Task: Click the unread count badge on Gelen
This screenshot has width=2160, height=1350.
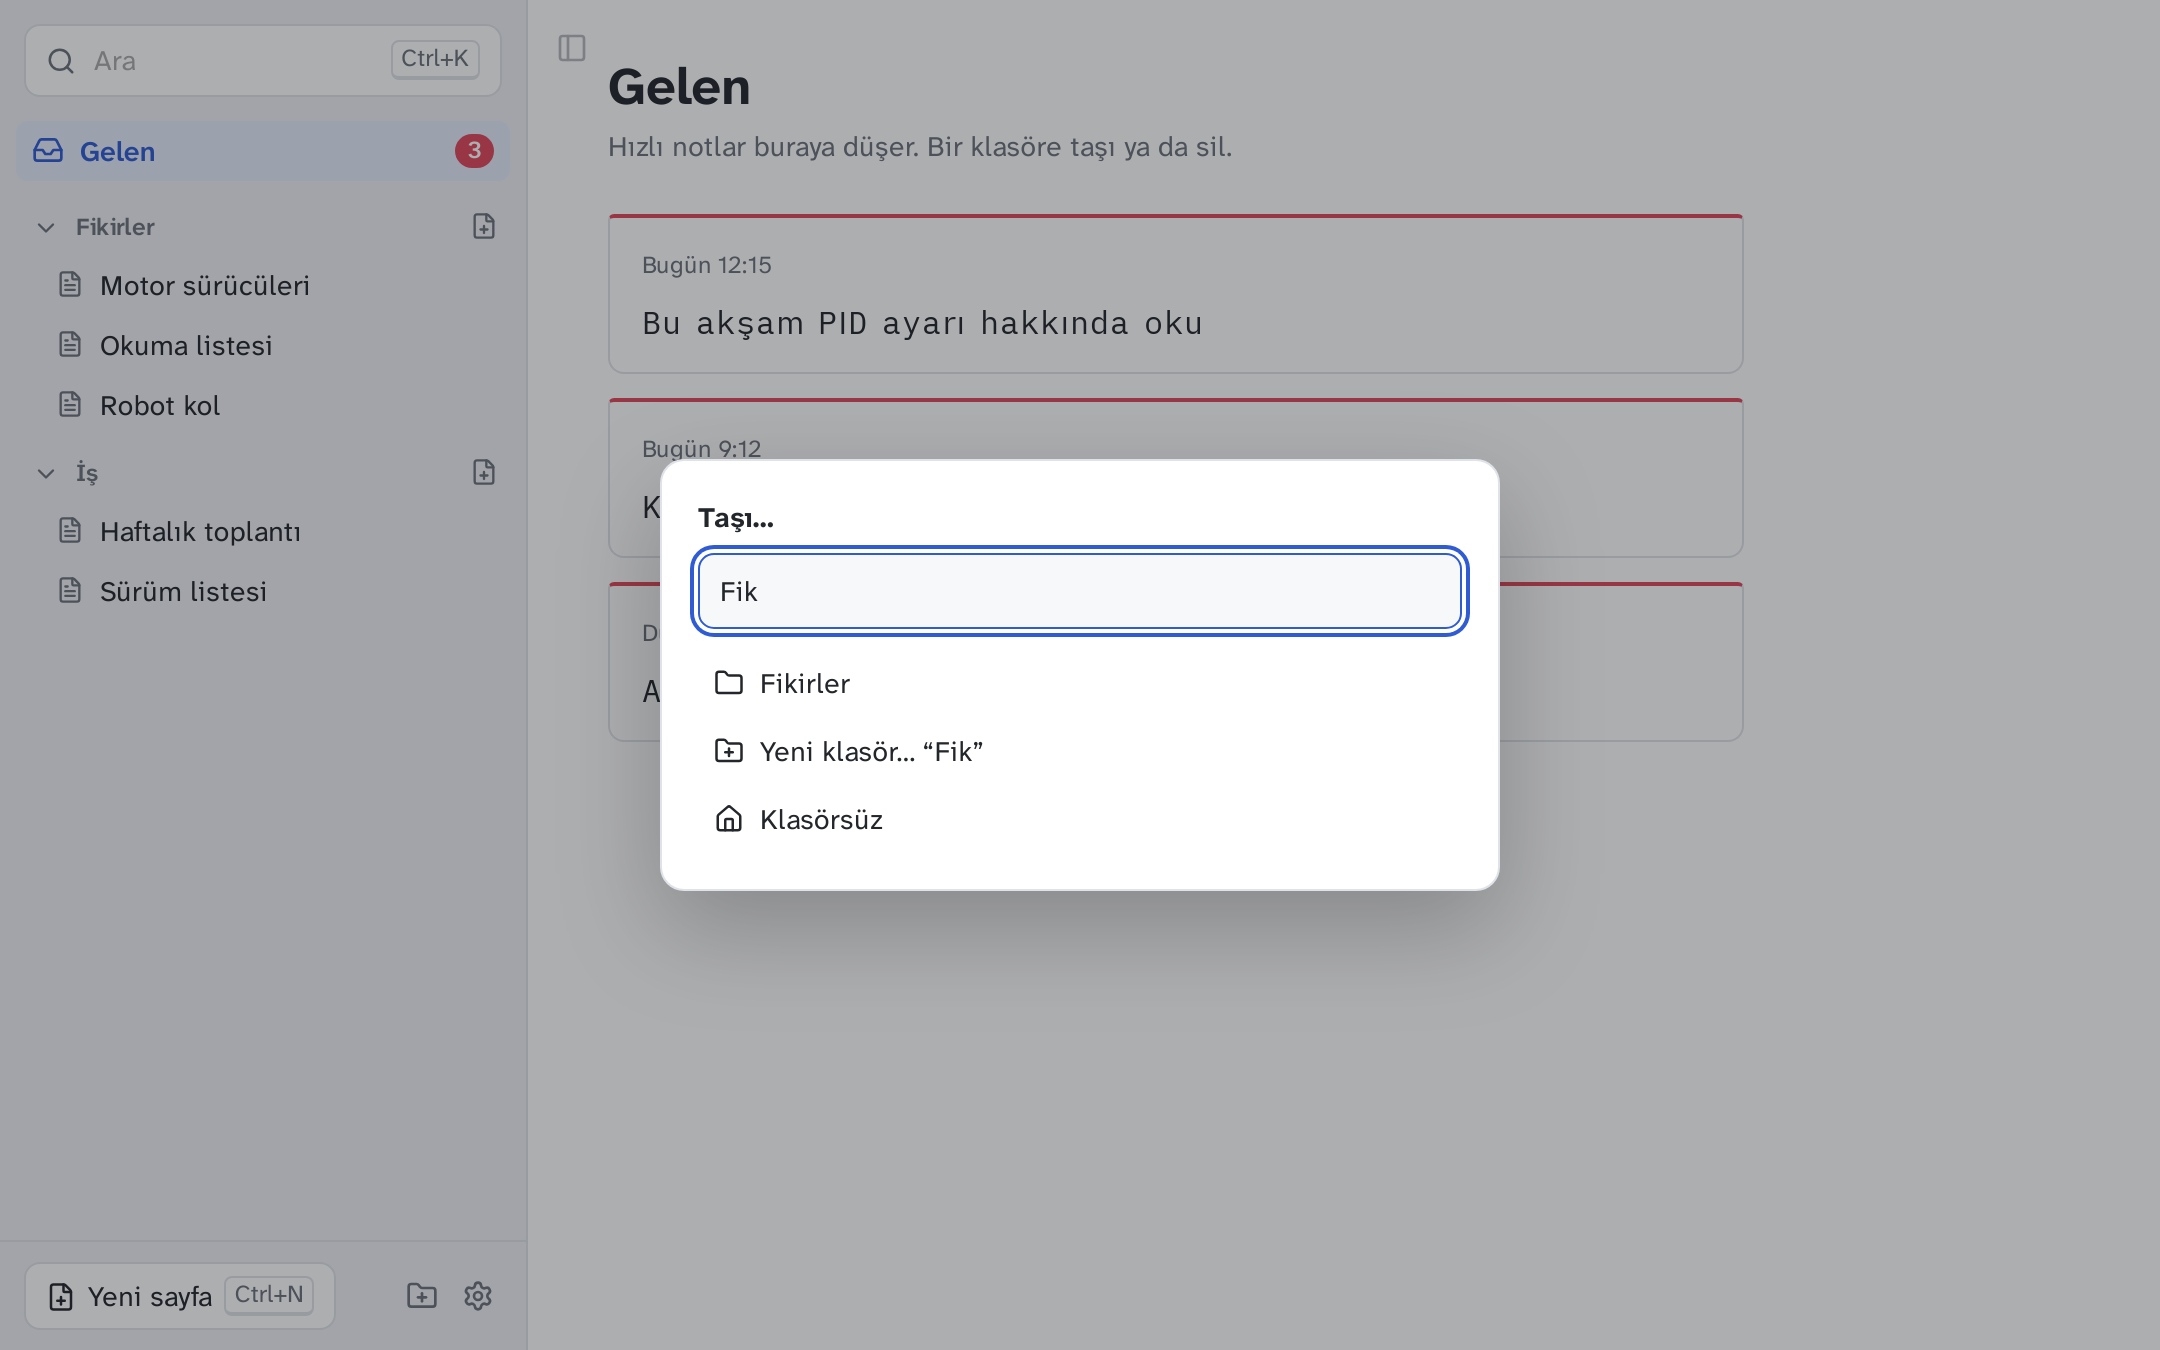Action: [474, 151]
